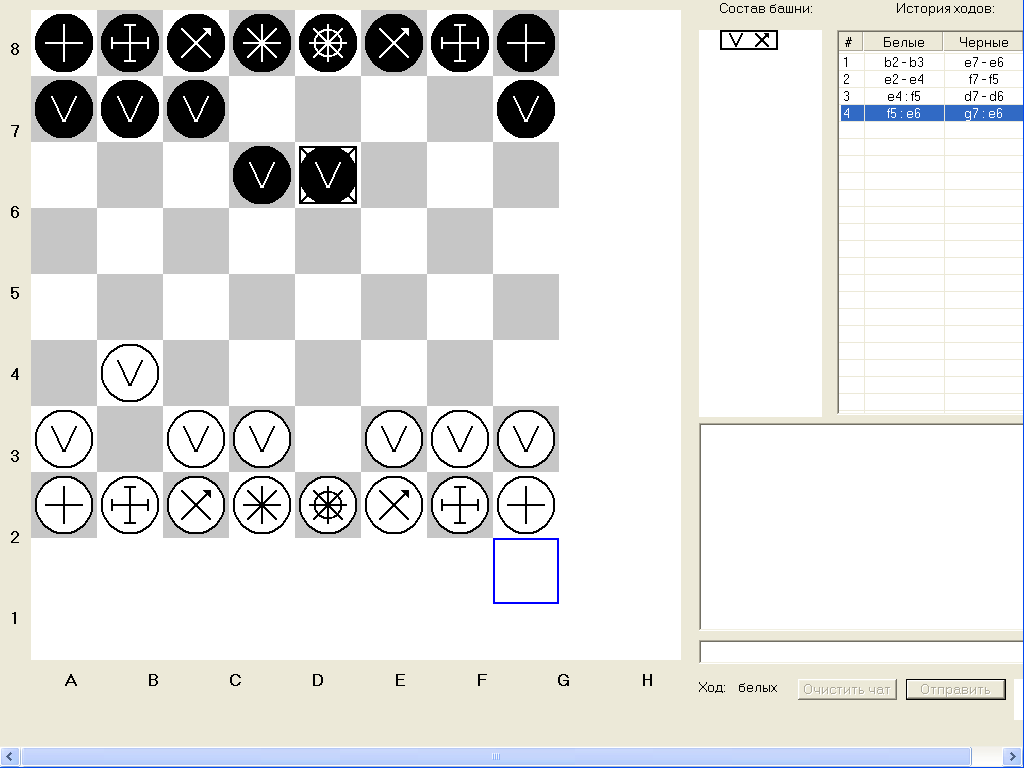Select unhighlighted black V piece in third row
Screen dimensions: 1024x768
pyautogui.click(x=262, y=175)
